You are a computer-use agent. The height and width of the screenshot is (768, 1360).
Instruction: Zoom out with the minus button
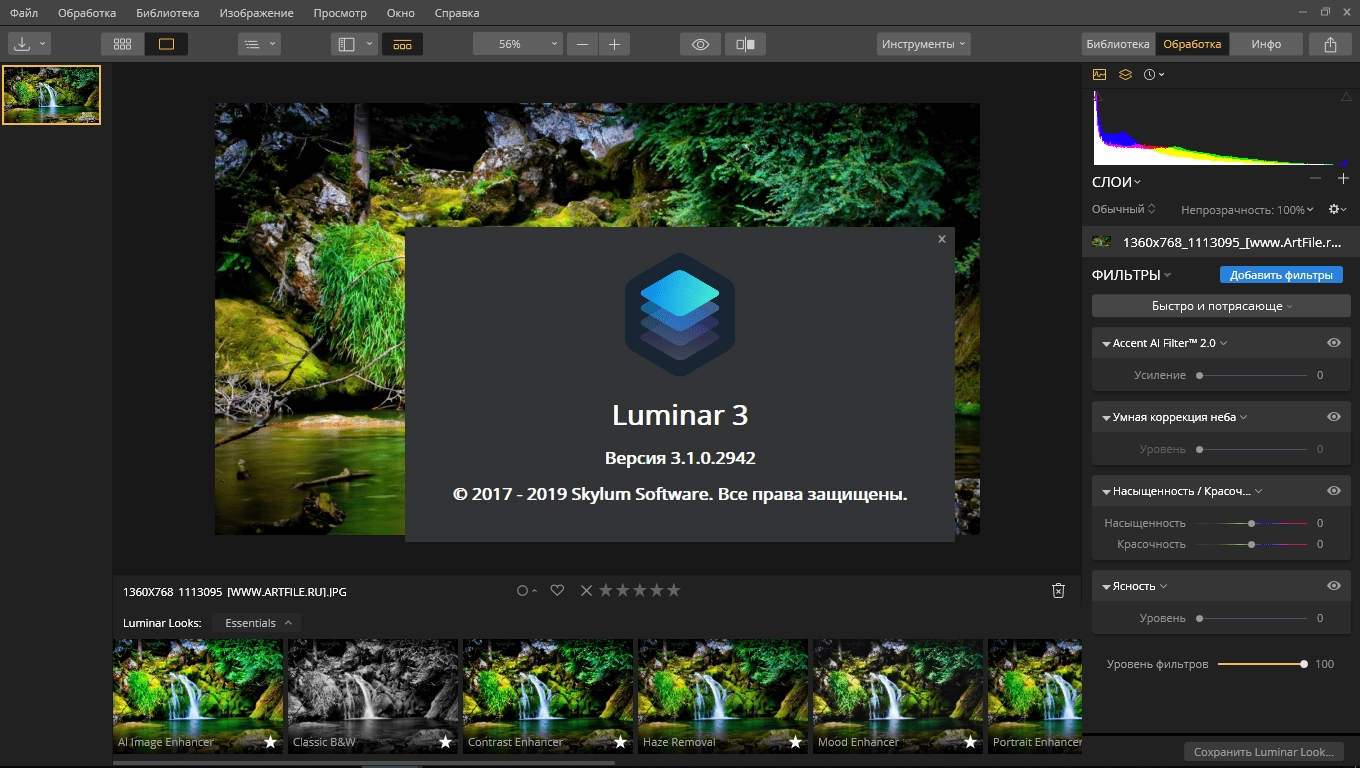point(582,44)
